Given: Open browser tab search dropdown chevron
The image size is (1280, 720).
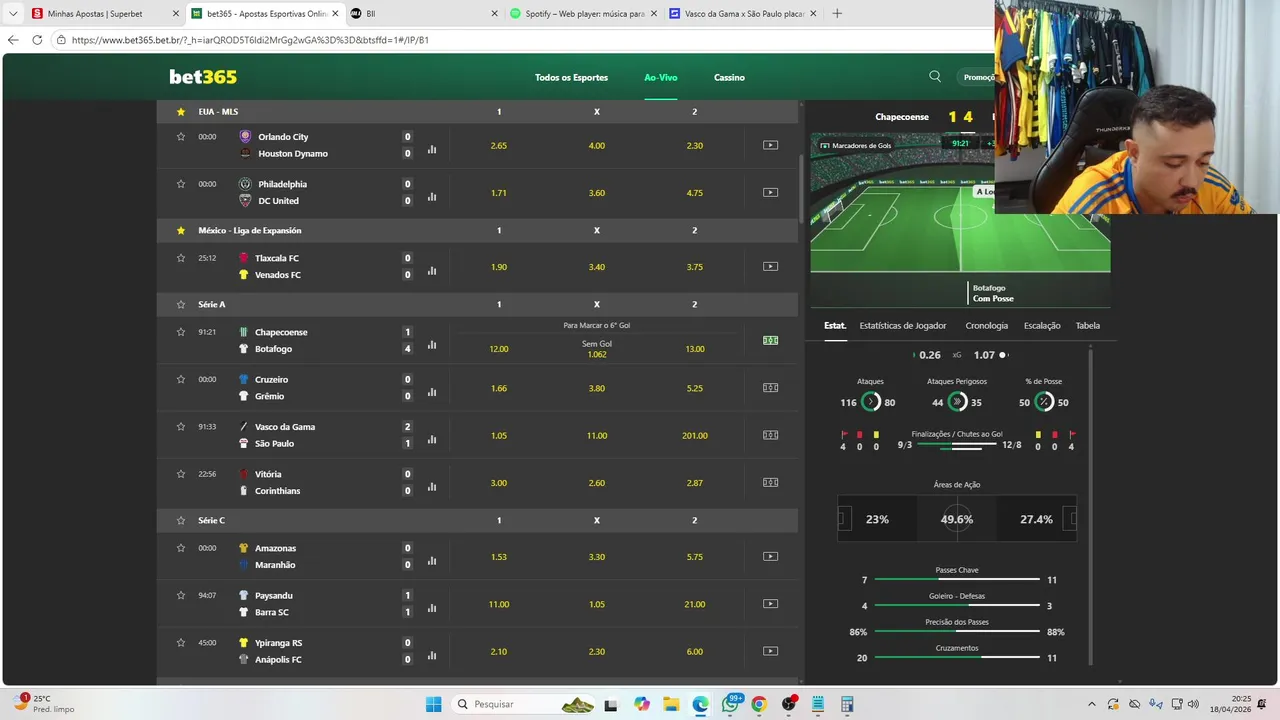Looking at the screenshot, I should [13, 14].
